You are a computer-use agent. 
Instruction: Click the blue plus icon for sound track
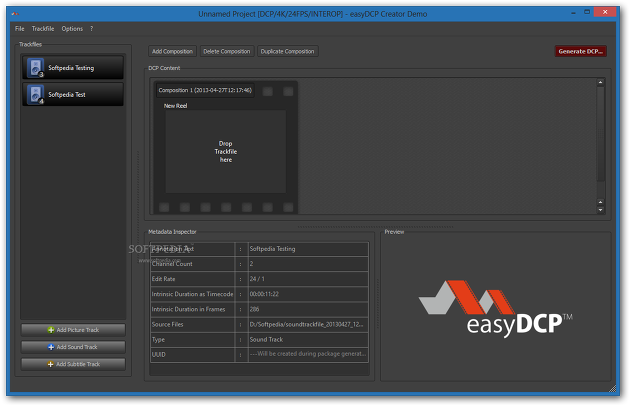(51, 347)
